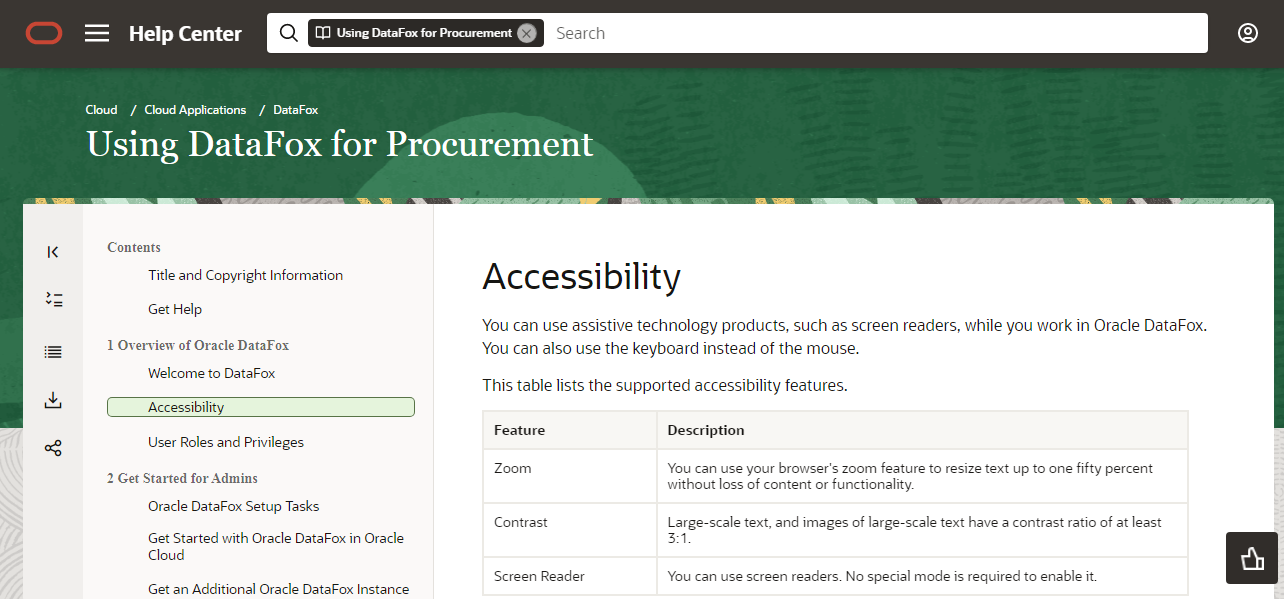The image size is (1284, 599).
Task: Click Help Center title link
Action: pos(185,34)
